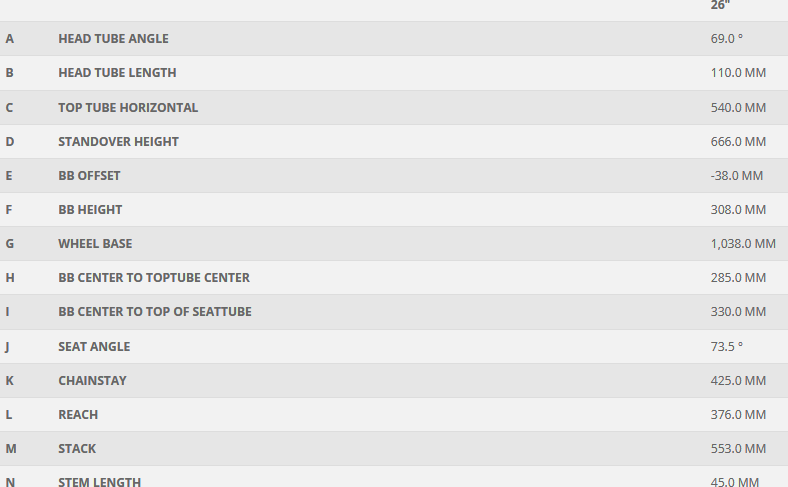Click the 69.0 ° head tube angle value
The height and width of the screenshot is (487, 788).
(726, 39)
